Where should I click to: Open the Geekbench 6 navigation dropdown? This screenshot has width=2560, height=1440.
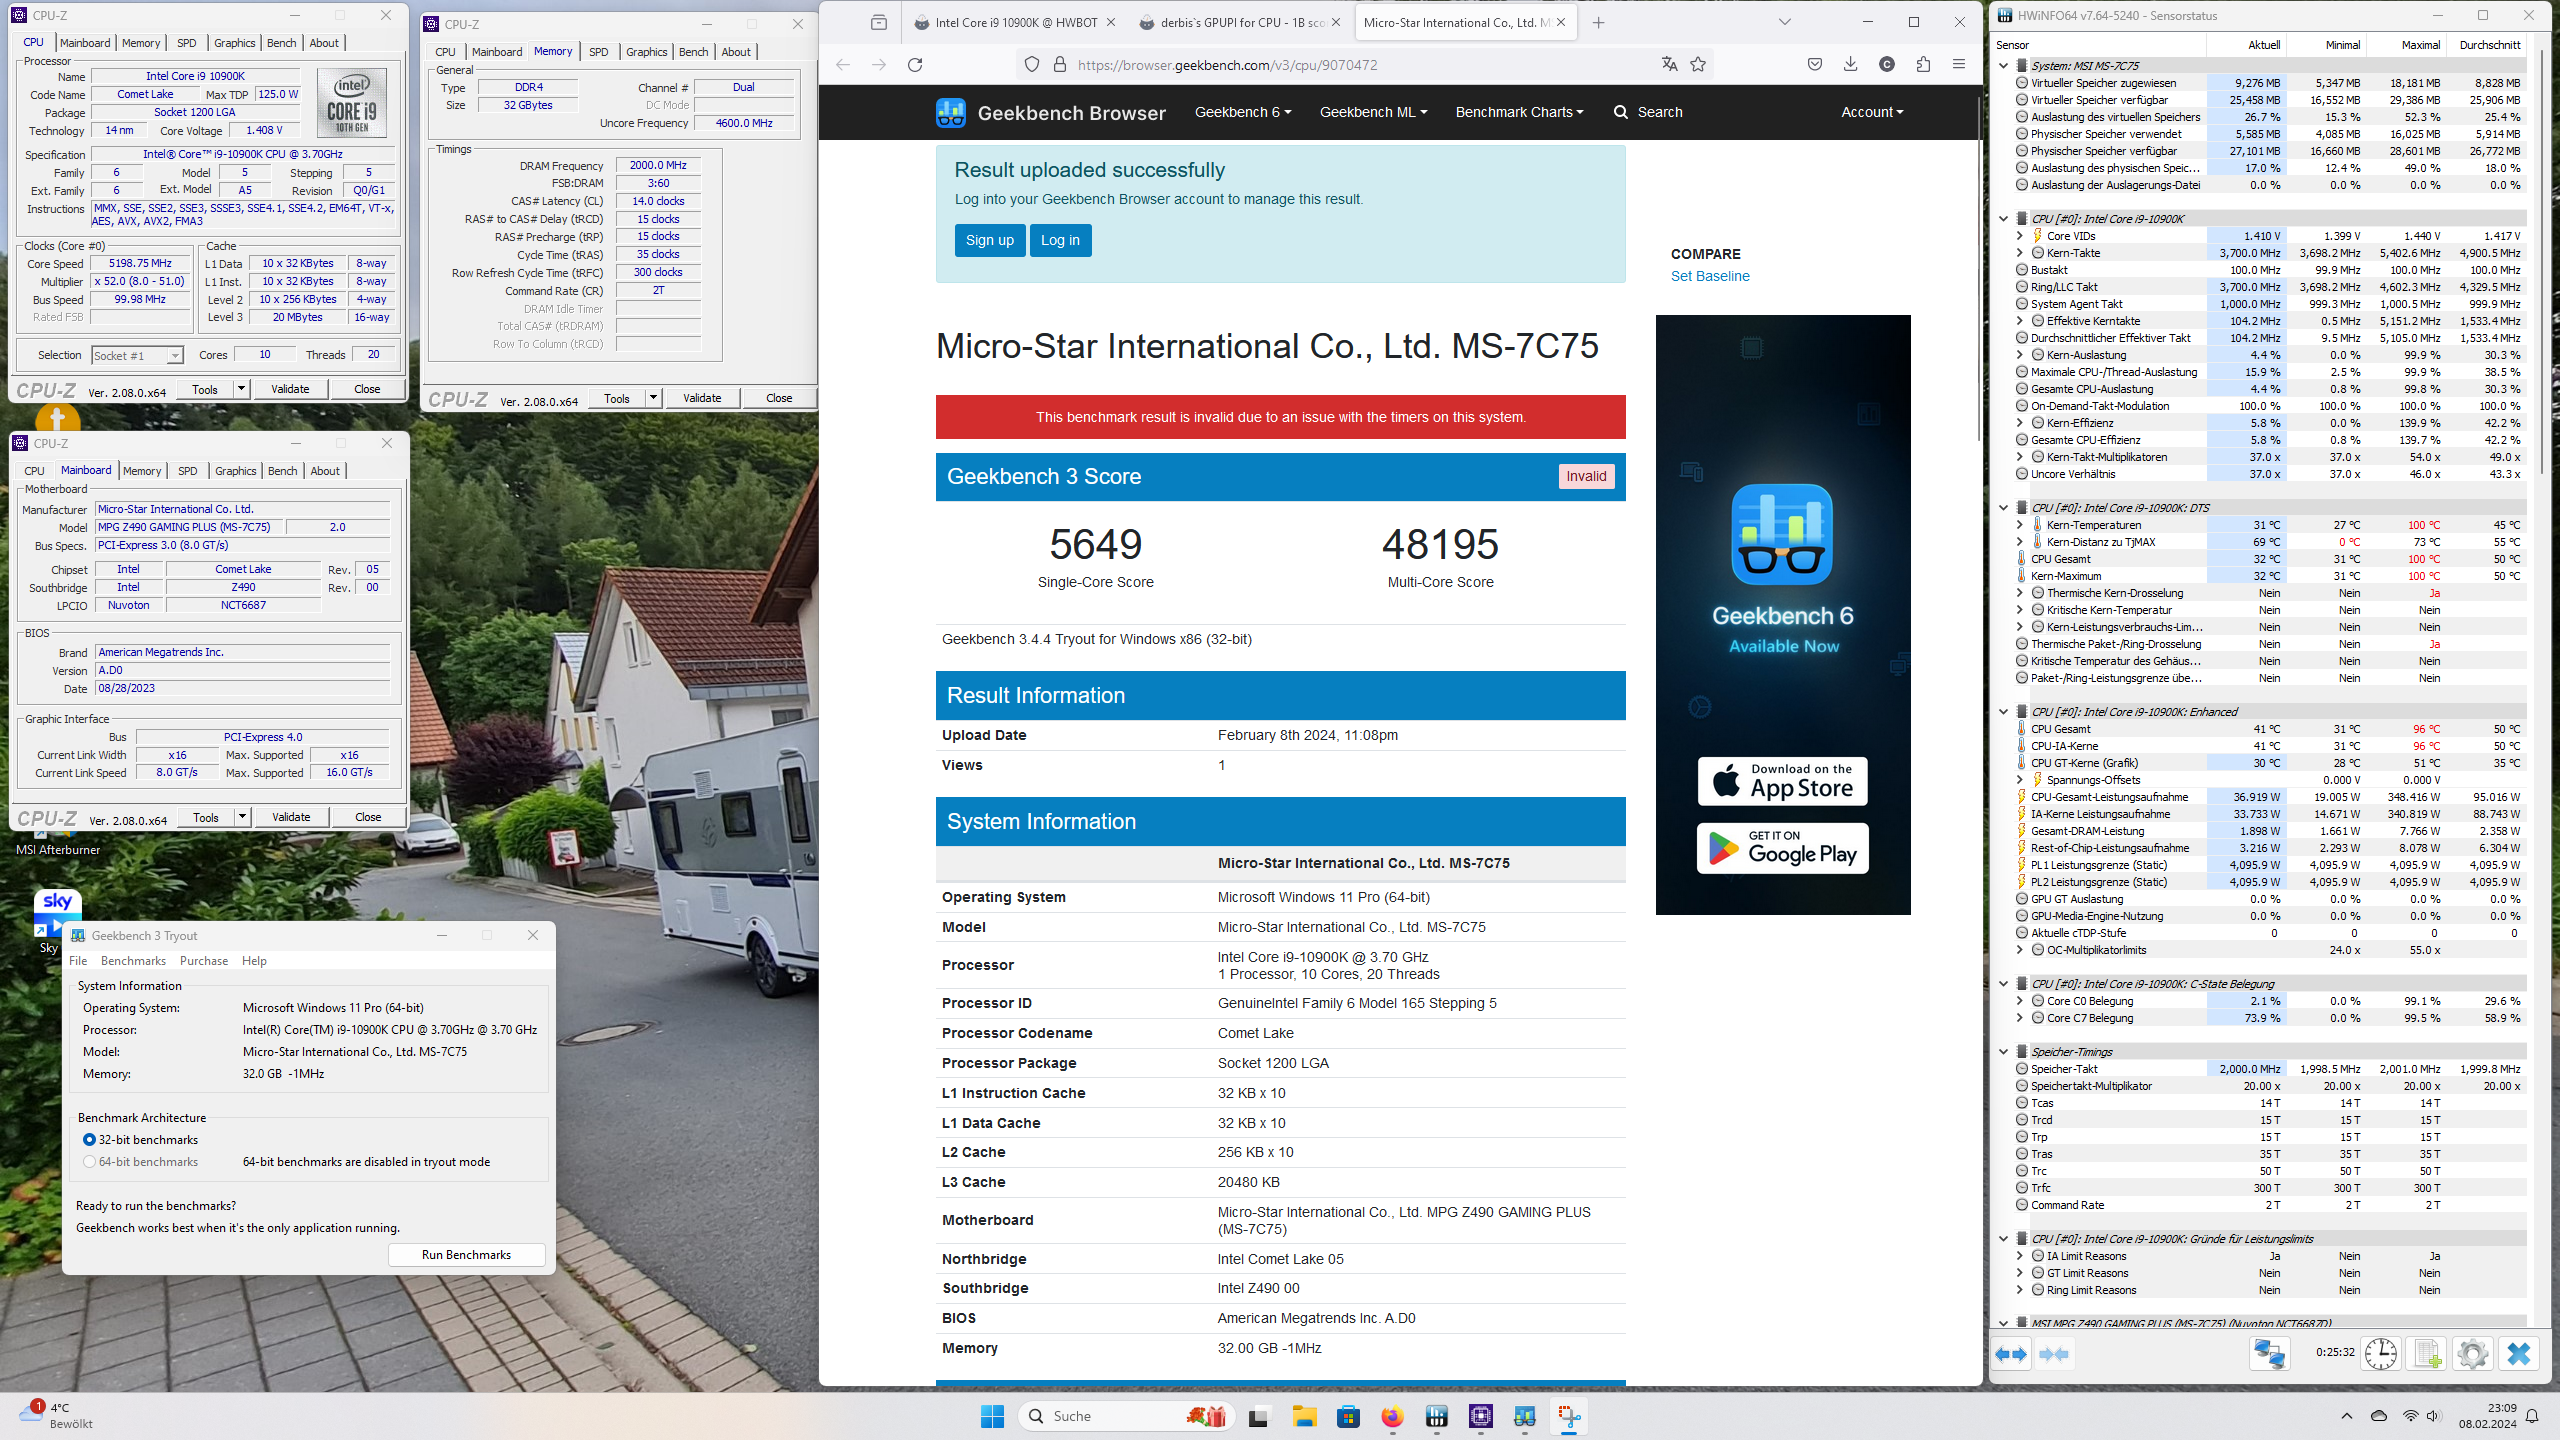click(1243, 112)
